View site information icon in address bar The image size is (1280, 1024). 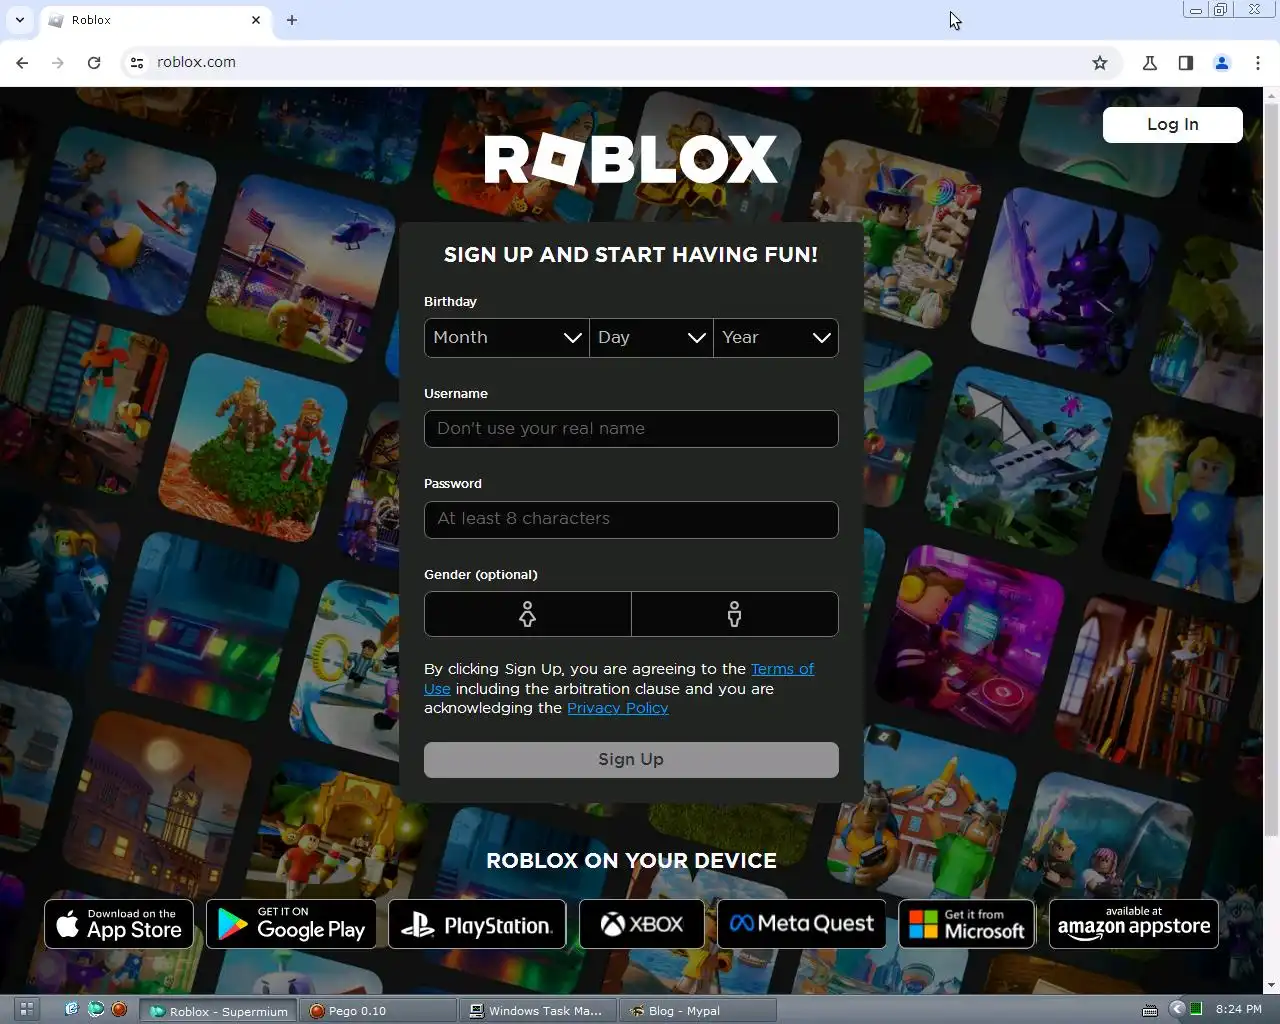point(137,62)
